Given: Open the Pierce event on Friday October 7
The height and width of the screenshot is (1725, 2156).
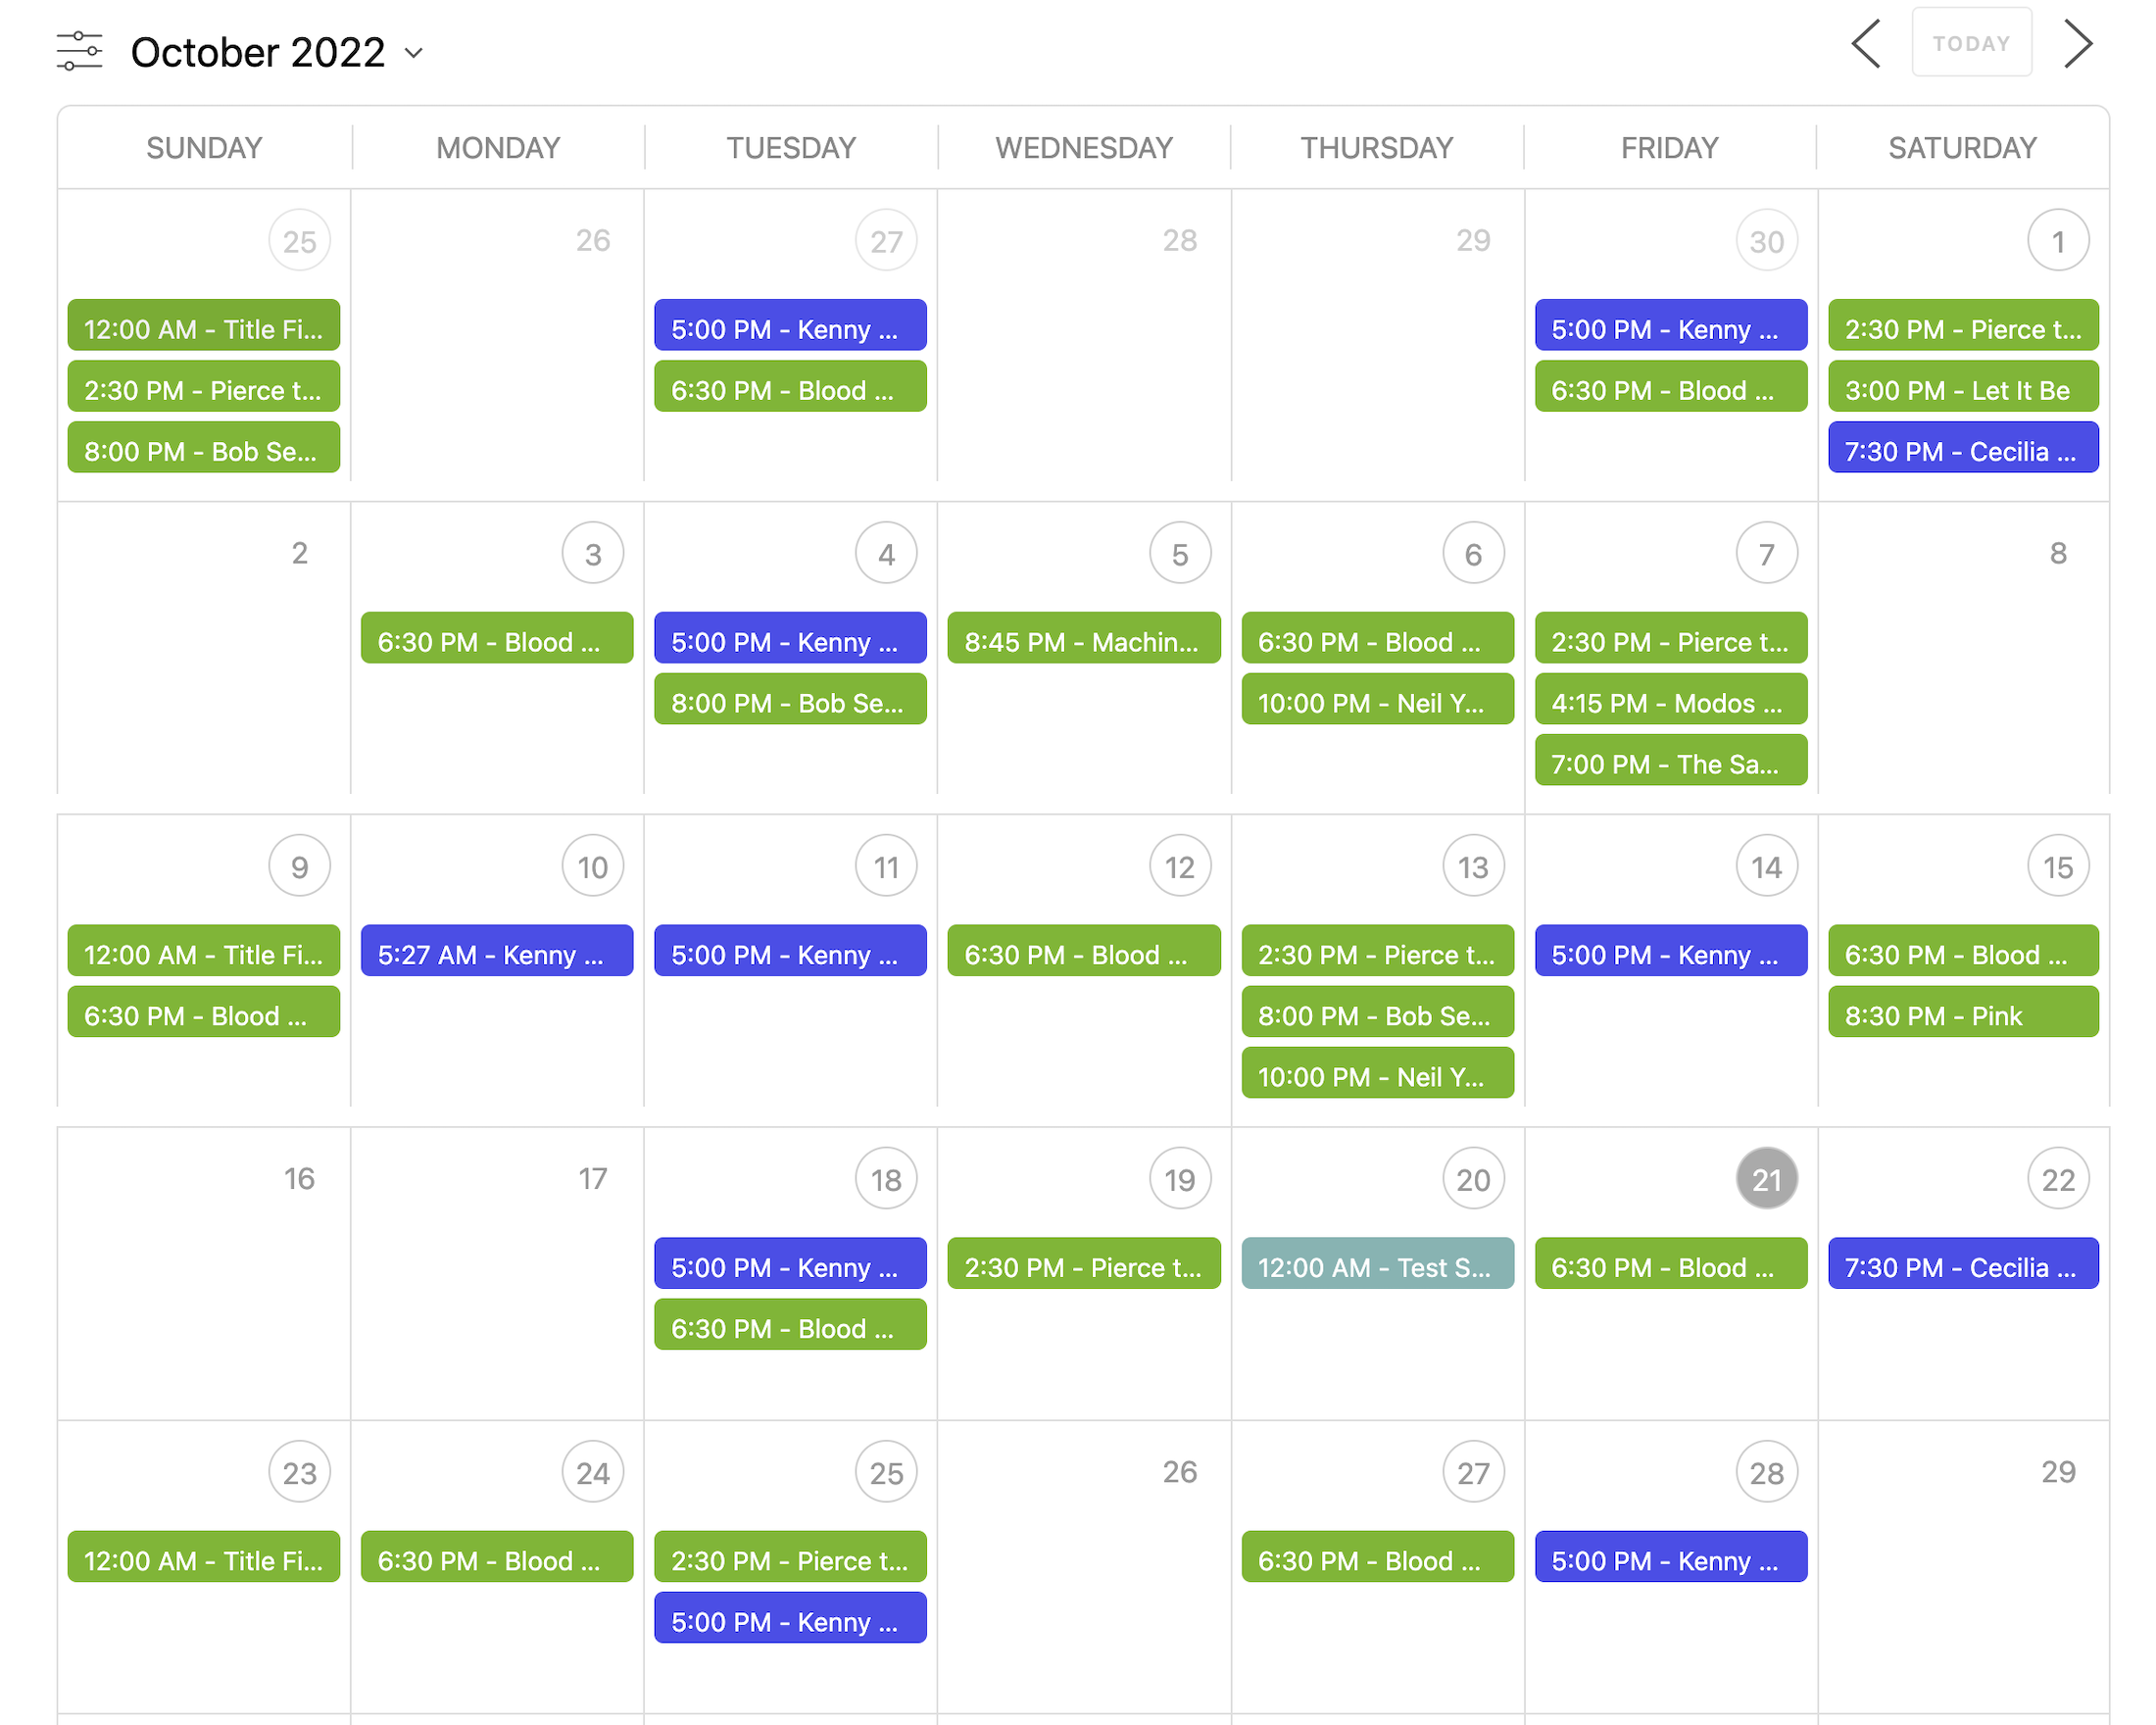Looking at the screenshot, I should point(1669,639).
